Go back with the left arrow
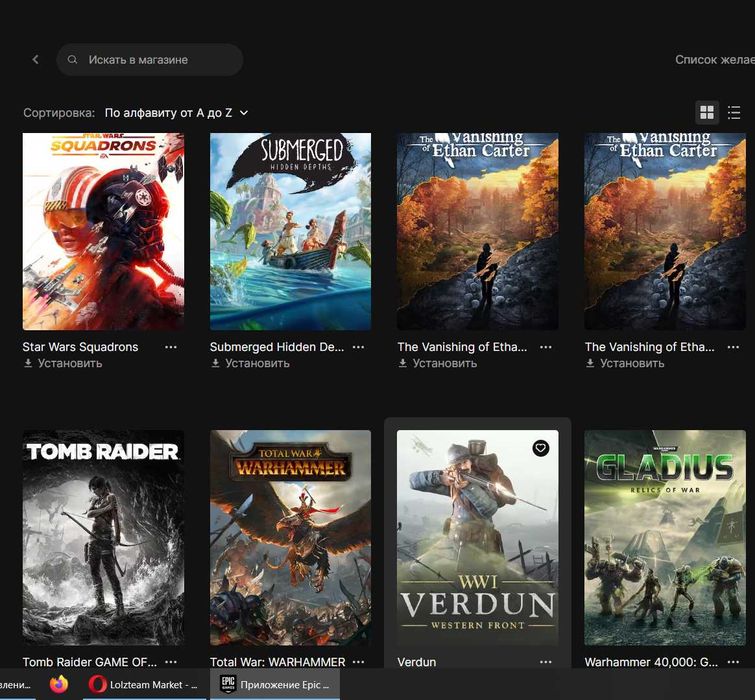The width and height of the screenshot is (755, 700). [x=35, y=59]
